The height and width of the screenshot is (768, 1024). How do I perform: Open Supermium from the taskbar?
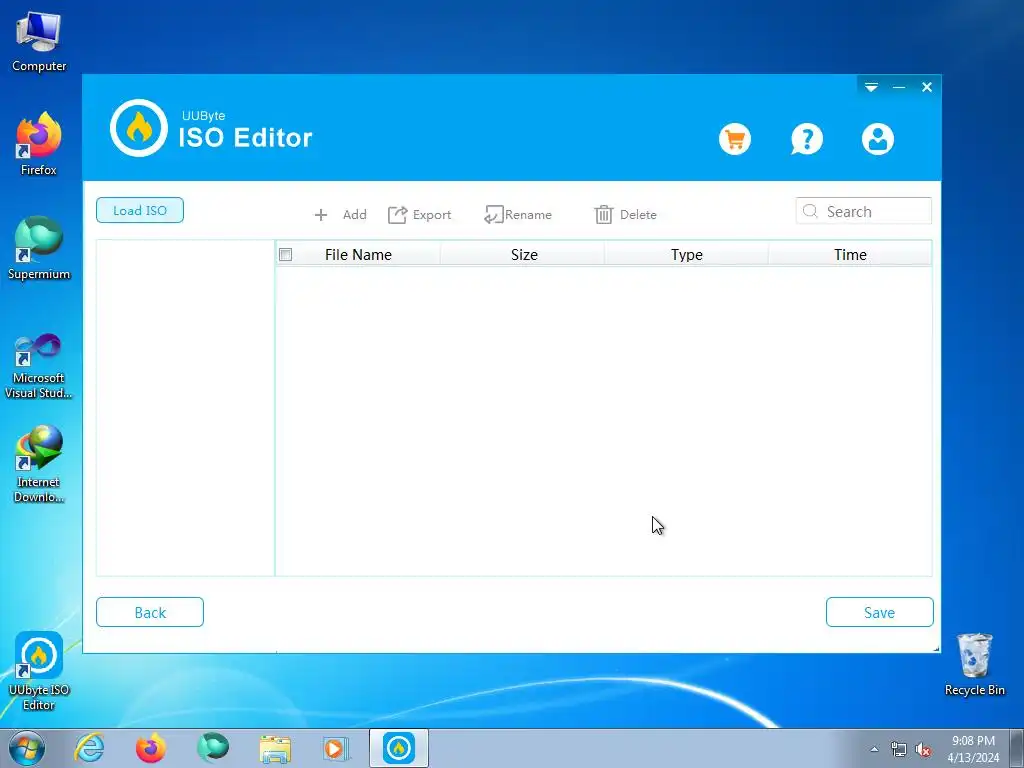(x=213, y=748)
